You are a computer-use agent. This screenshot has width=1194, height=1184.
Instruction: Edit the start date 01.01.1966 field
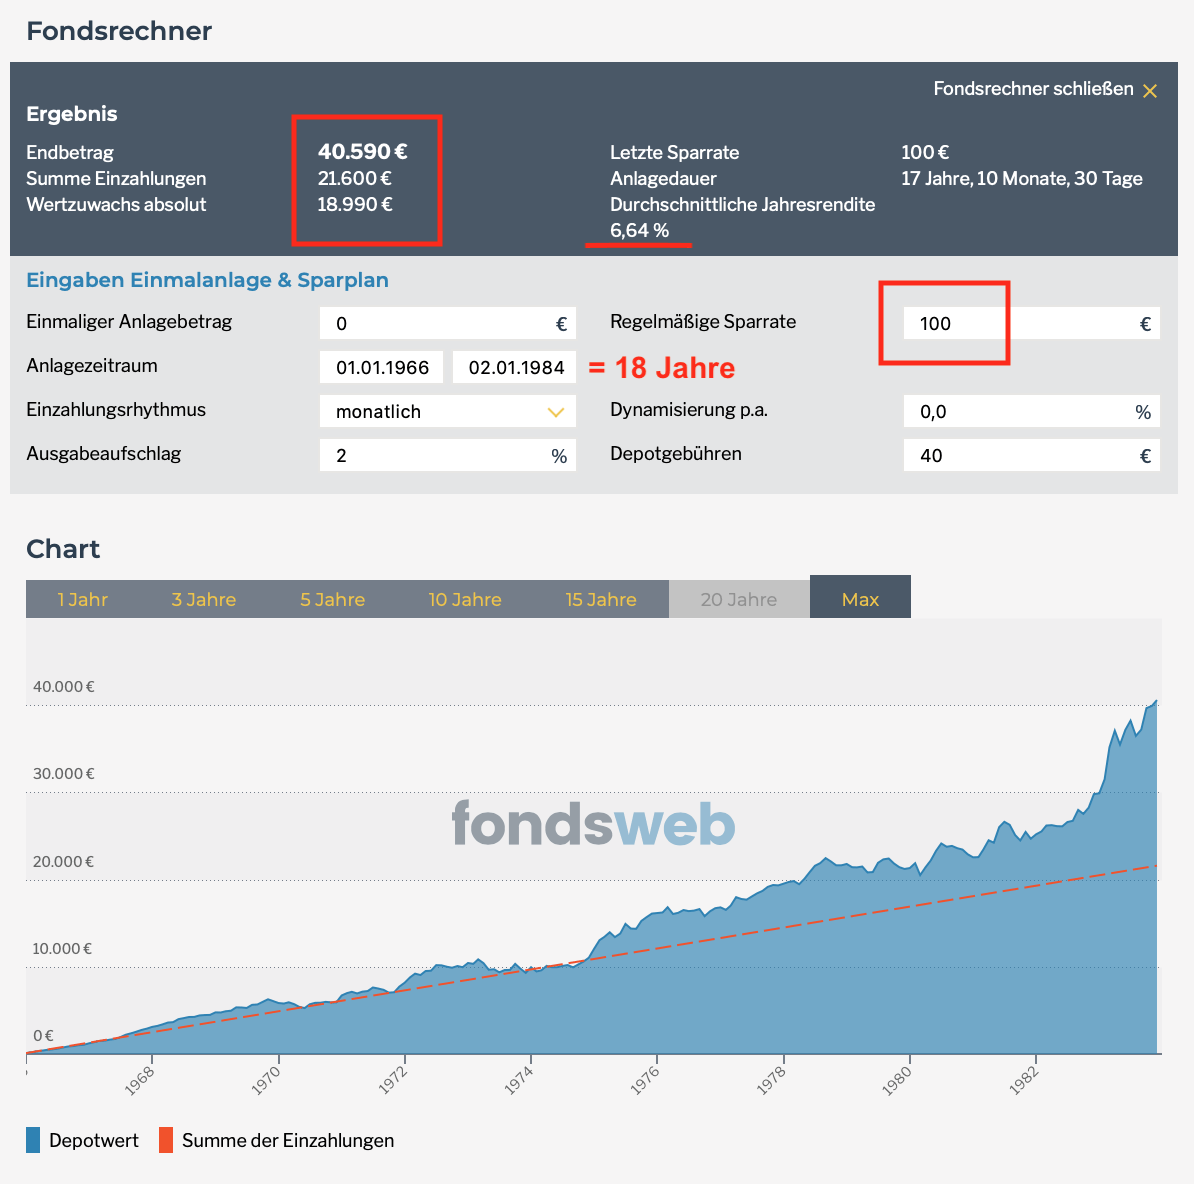coord(382,368)
